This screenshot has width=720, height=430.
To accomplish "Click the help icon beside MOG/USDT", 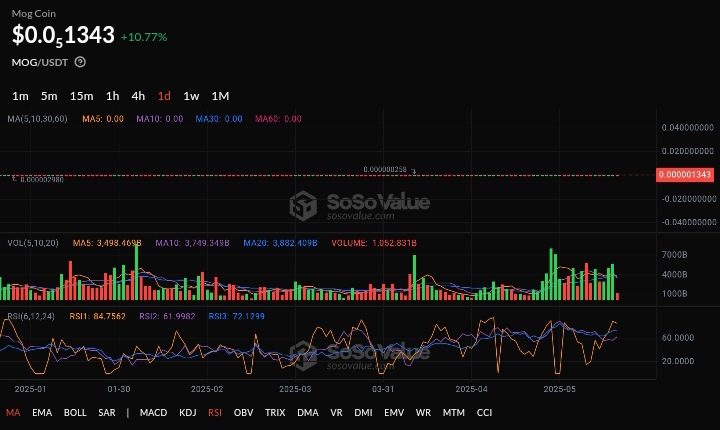I will (80, 62).
